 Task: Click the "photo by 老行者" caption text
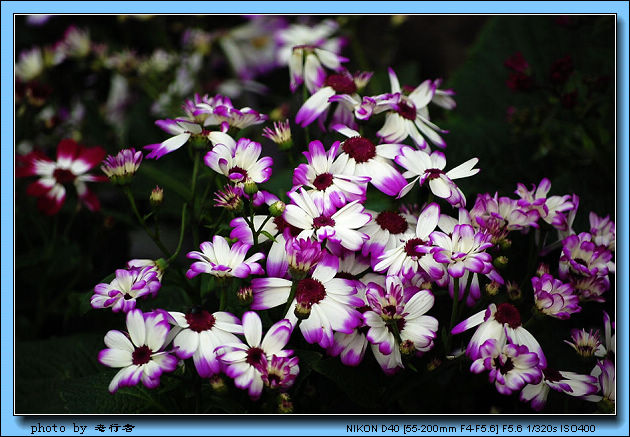click(x=82, y=428)
